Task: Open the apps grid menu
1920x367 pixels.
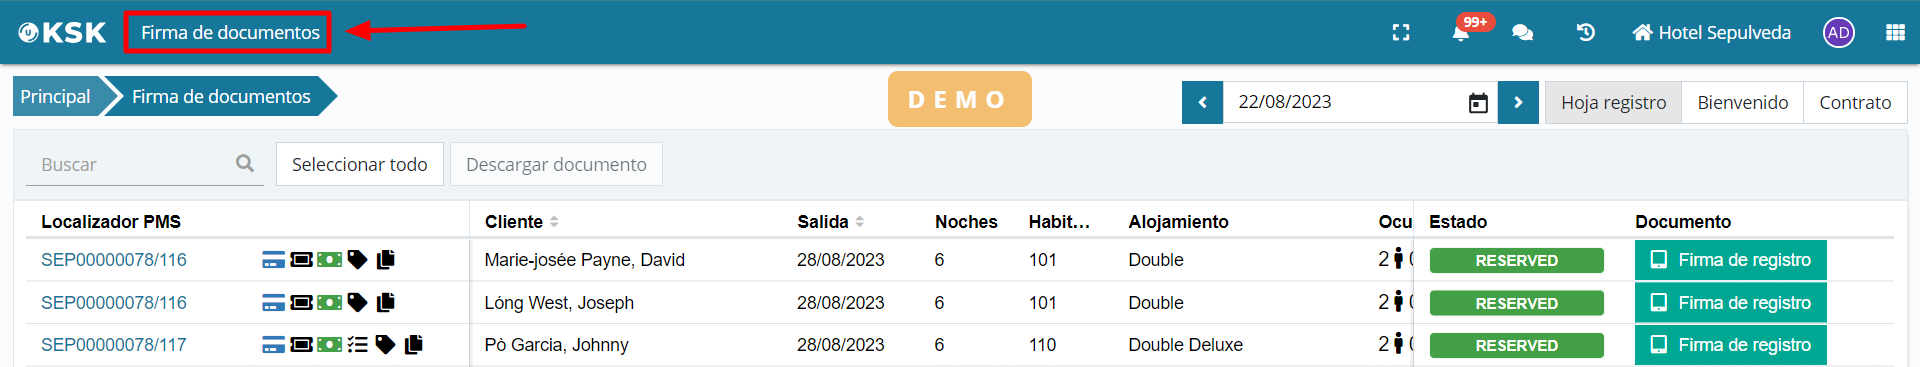Action: [x=1895, y=33]
